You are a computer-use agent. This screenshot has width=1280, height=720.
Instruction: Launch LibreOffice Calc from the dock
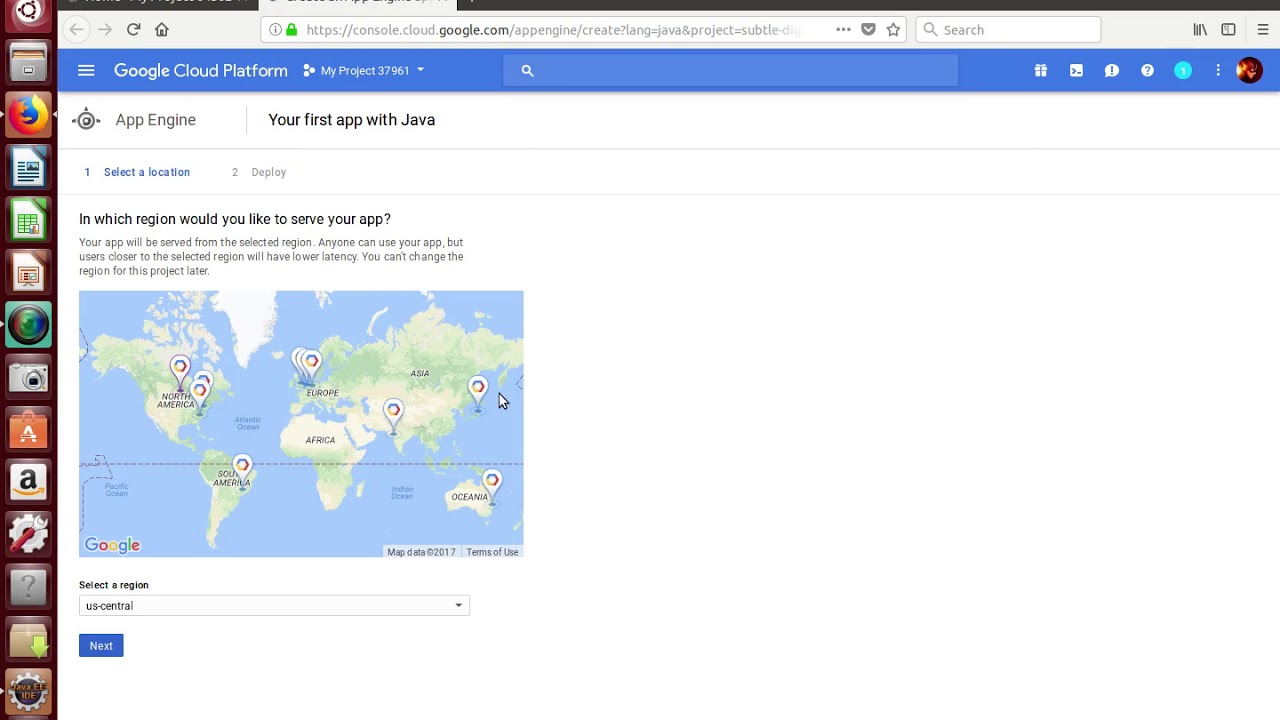click(28, 219)
